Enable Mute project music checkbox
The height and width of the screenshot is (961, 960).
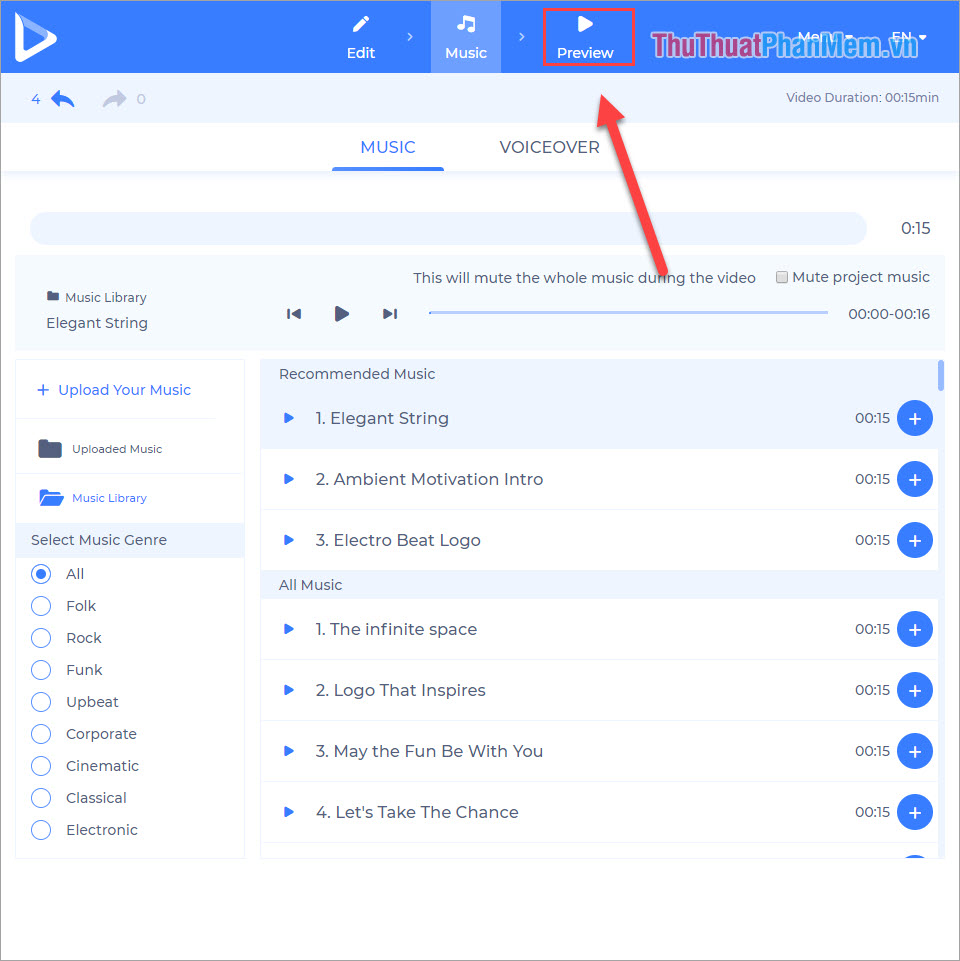click(783, 277)
